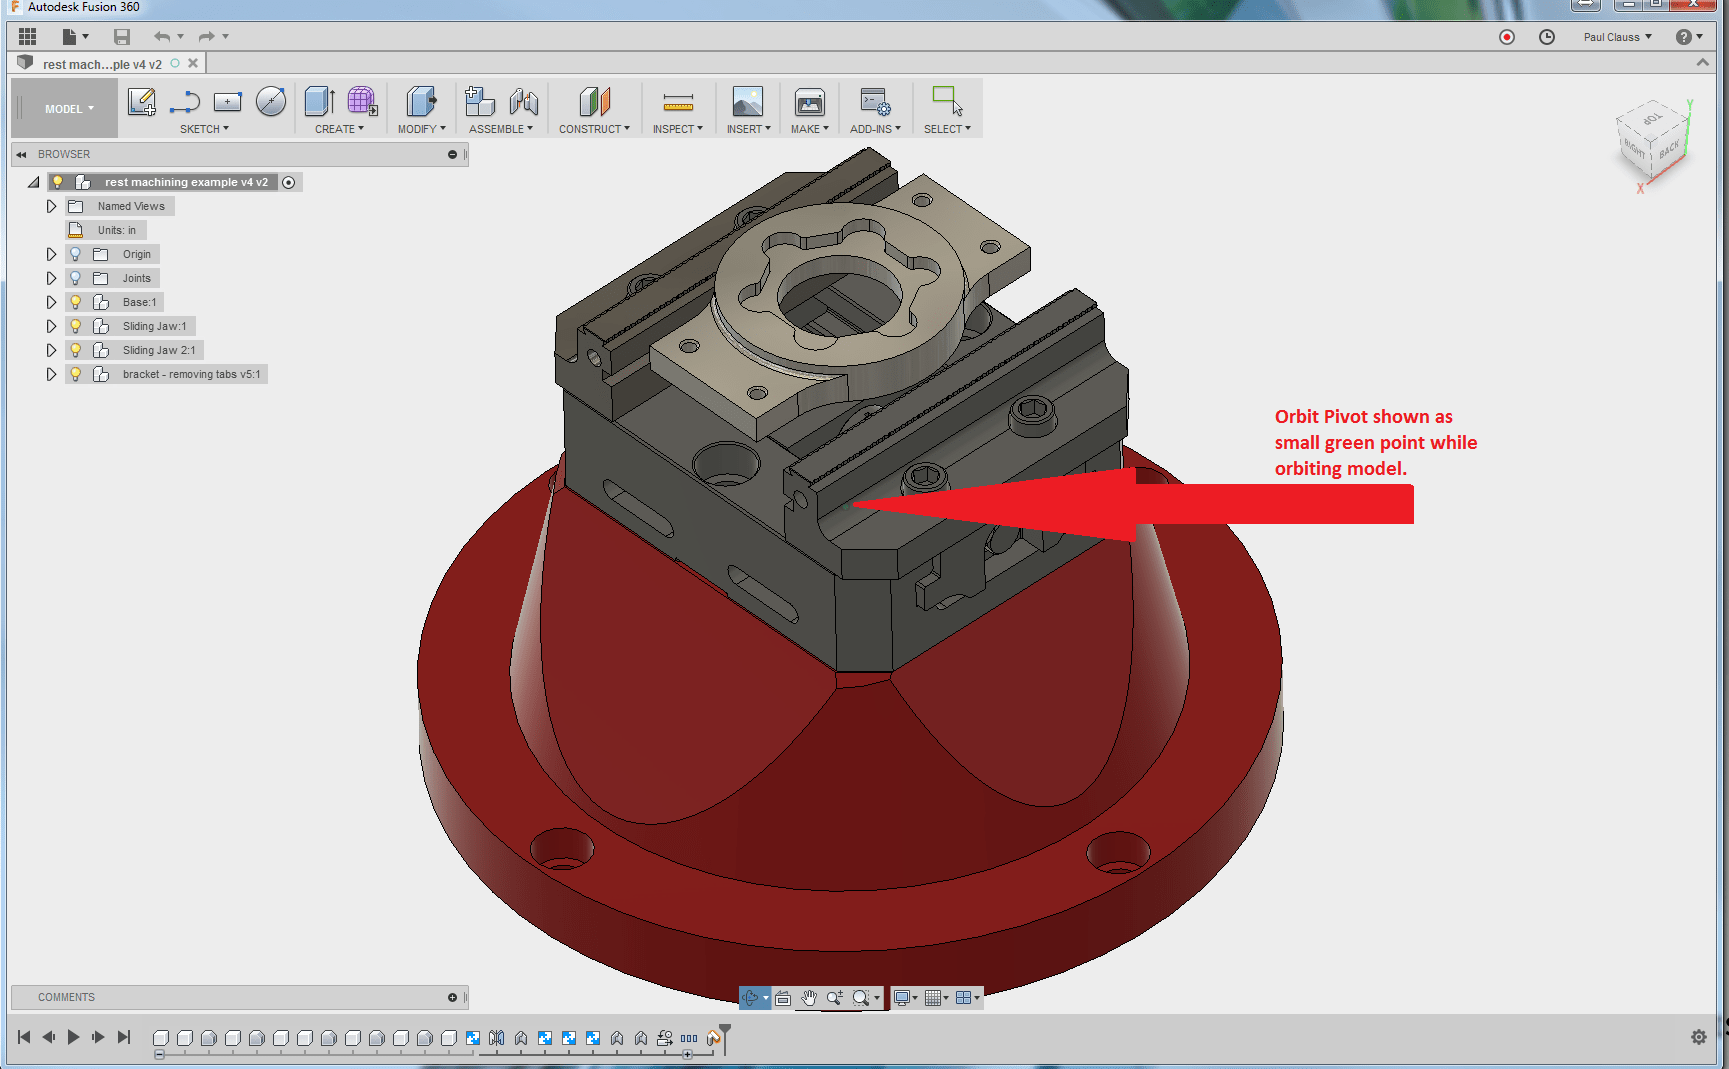Select the Pan tool in navigation bar
Screen dimensions: 1729x1069
(808, 997)
